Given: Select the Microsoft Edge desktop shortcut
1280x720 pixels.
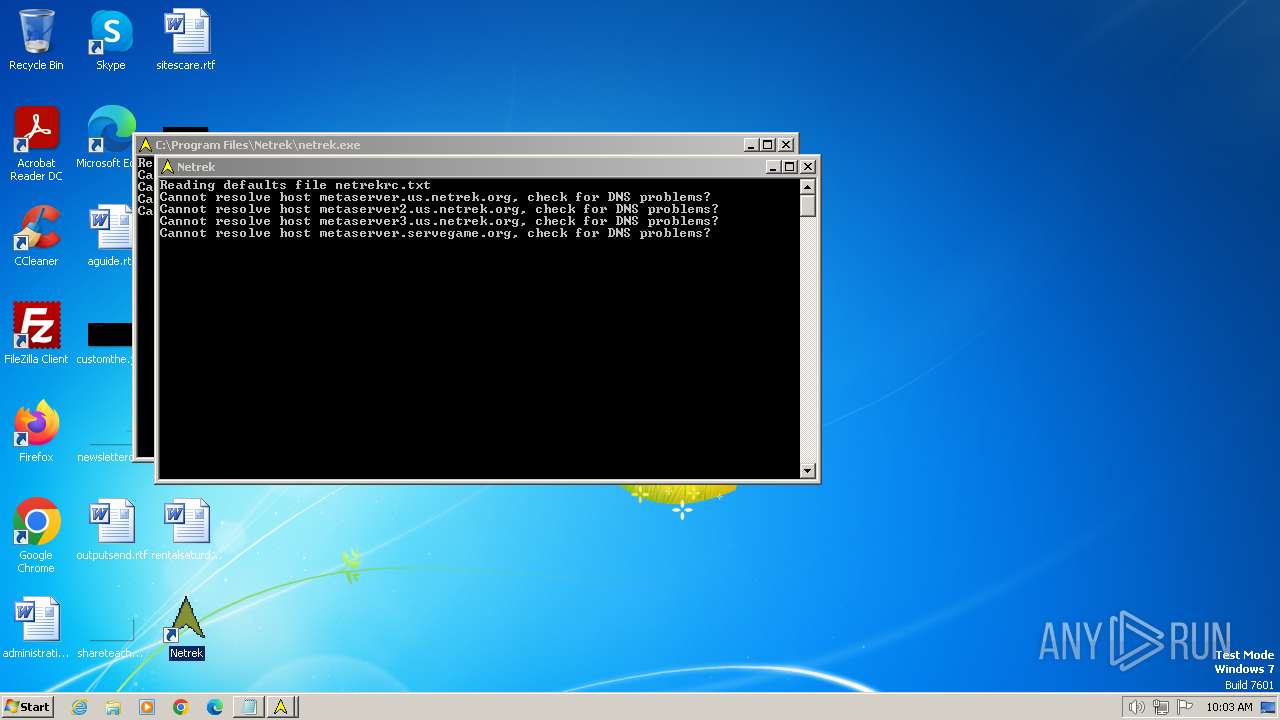Looking at the screenshot, I should pos(108,138).
